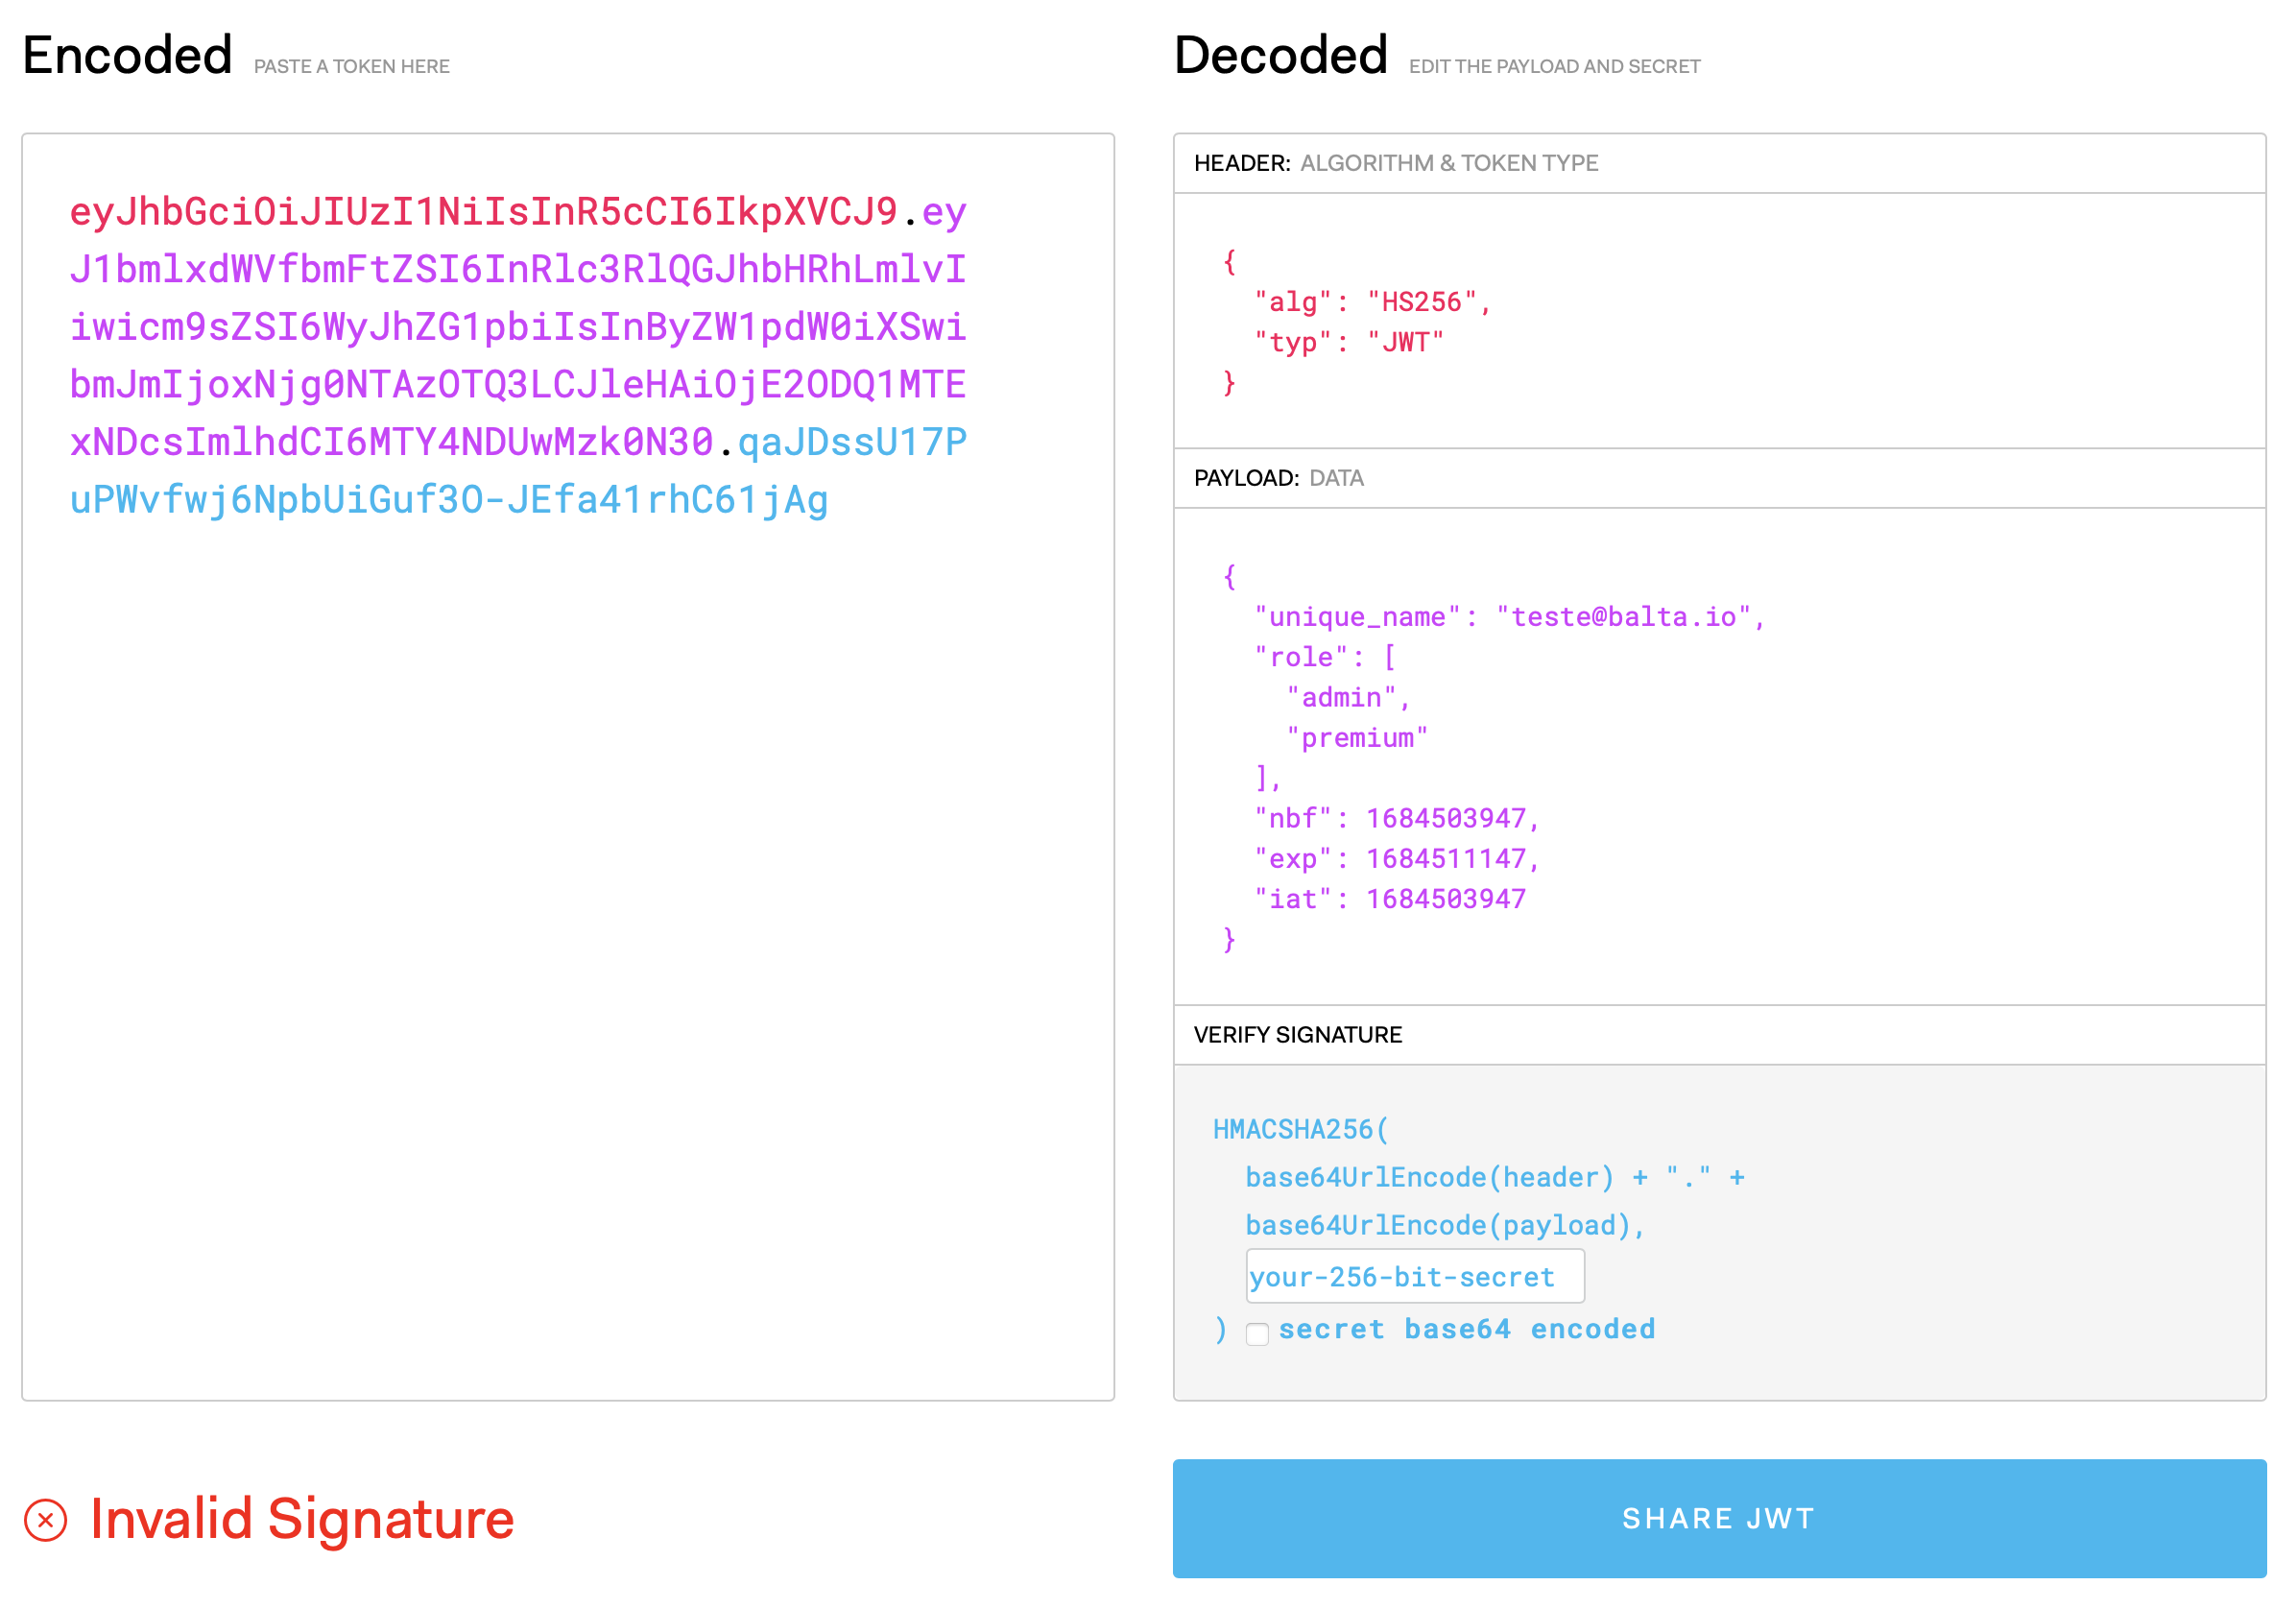Image resolution: width=2296 pixels, height=1609 pixels.
Task: Click into the encoded token textarea
Action: pyautogui.click(x=567, y=900)
